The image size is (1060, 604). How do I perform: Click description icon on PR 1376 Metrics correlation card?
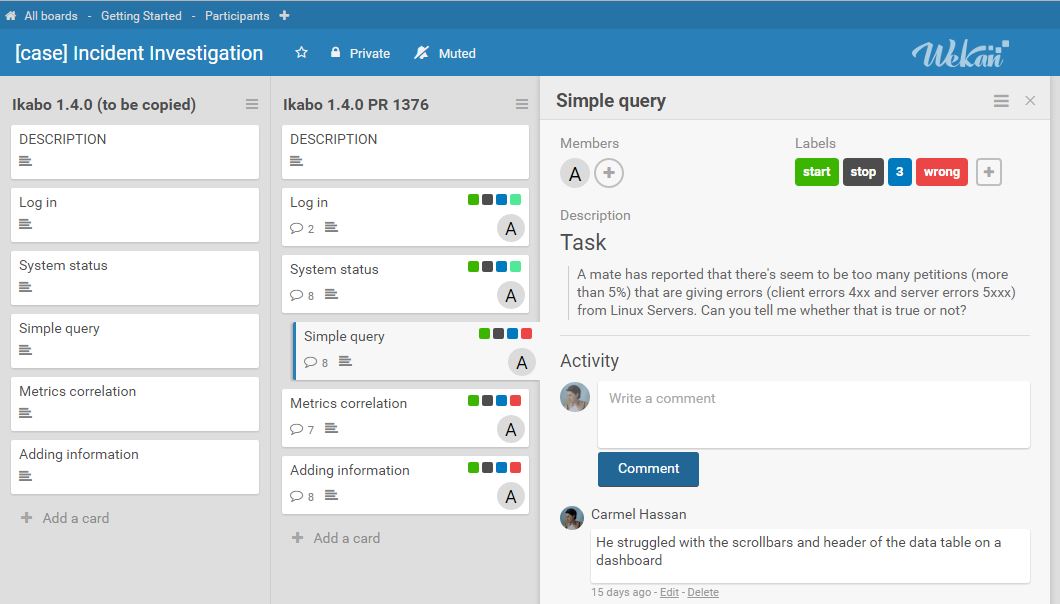click(x=331, y=428)
